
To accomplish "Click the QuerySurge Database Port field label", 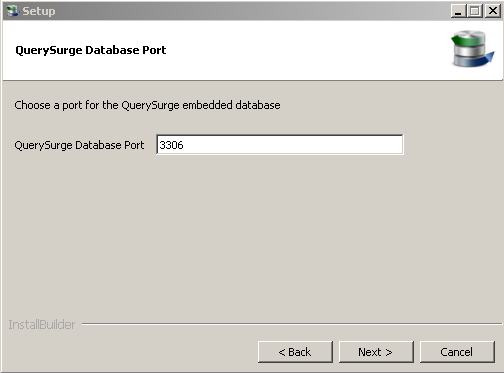I will coord(79,145).
